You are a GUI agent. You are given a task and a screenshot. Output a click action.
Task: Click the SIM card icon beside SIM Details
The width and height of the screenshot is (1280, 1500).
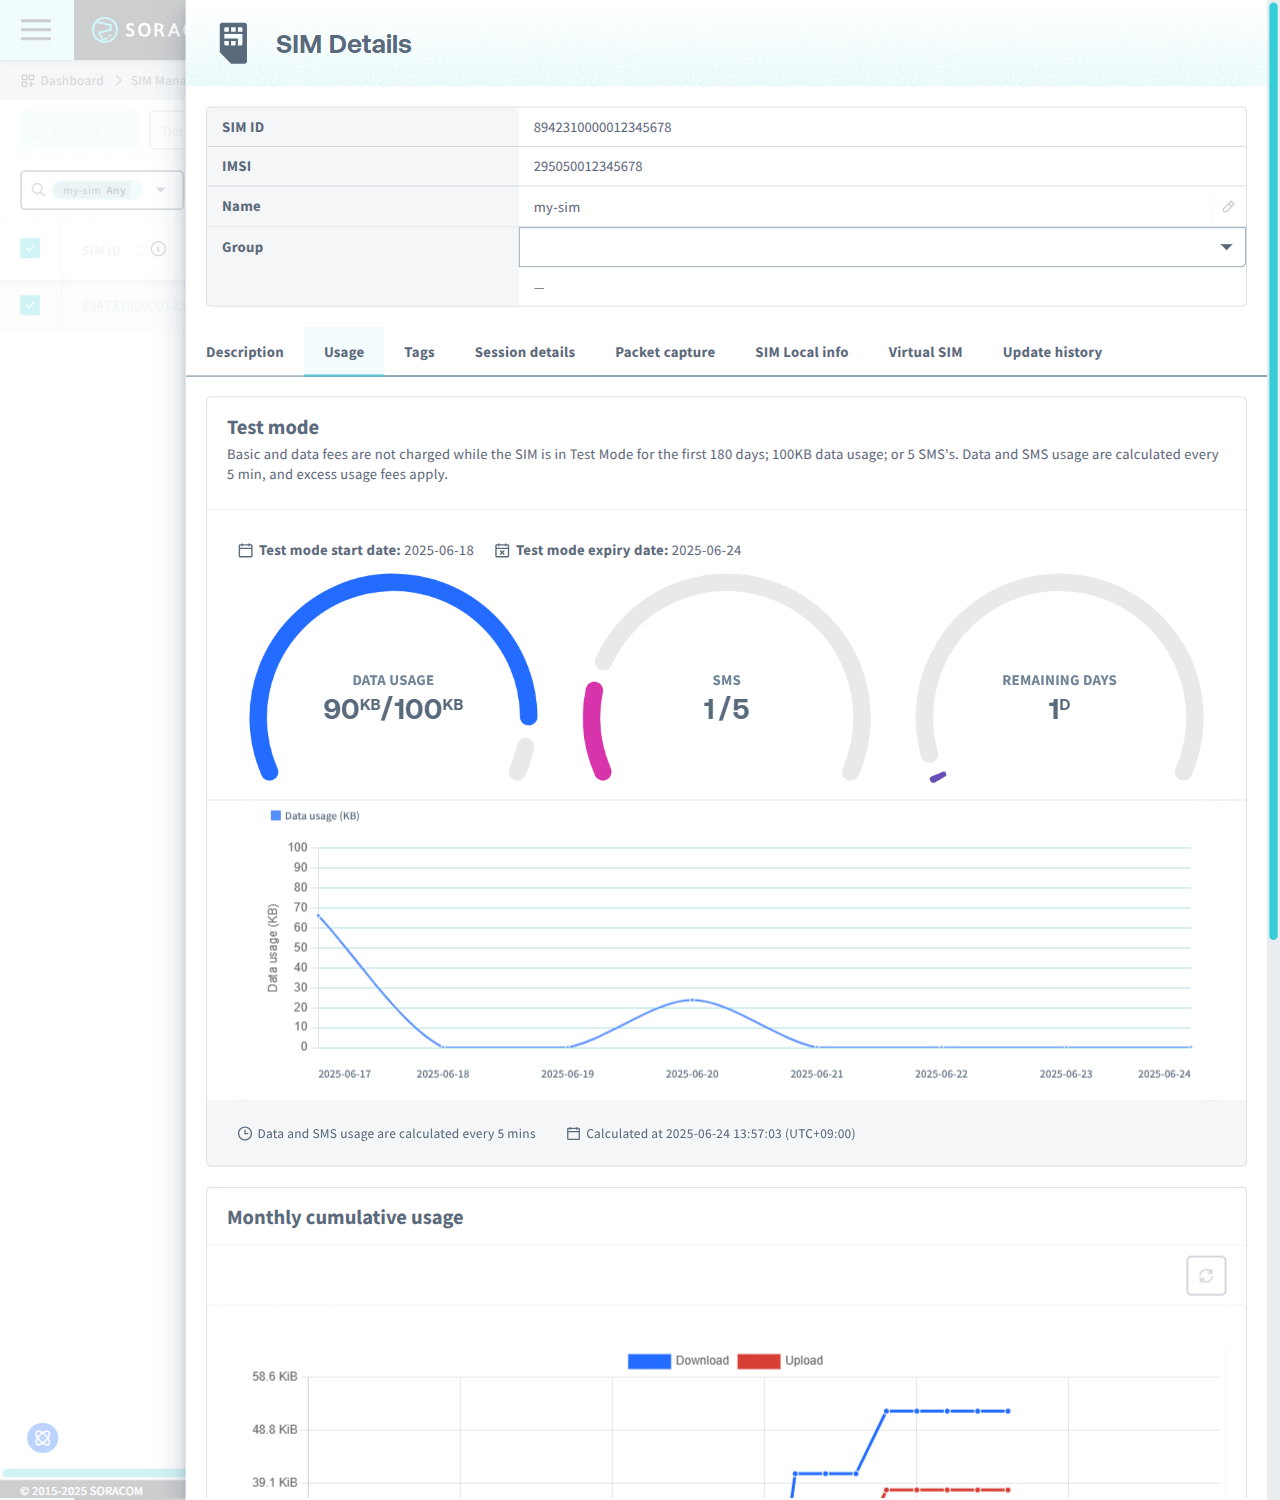click(x=233, y=44)
